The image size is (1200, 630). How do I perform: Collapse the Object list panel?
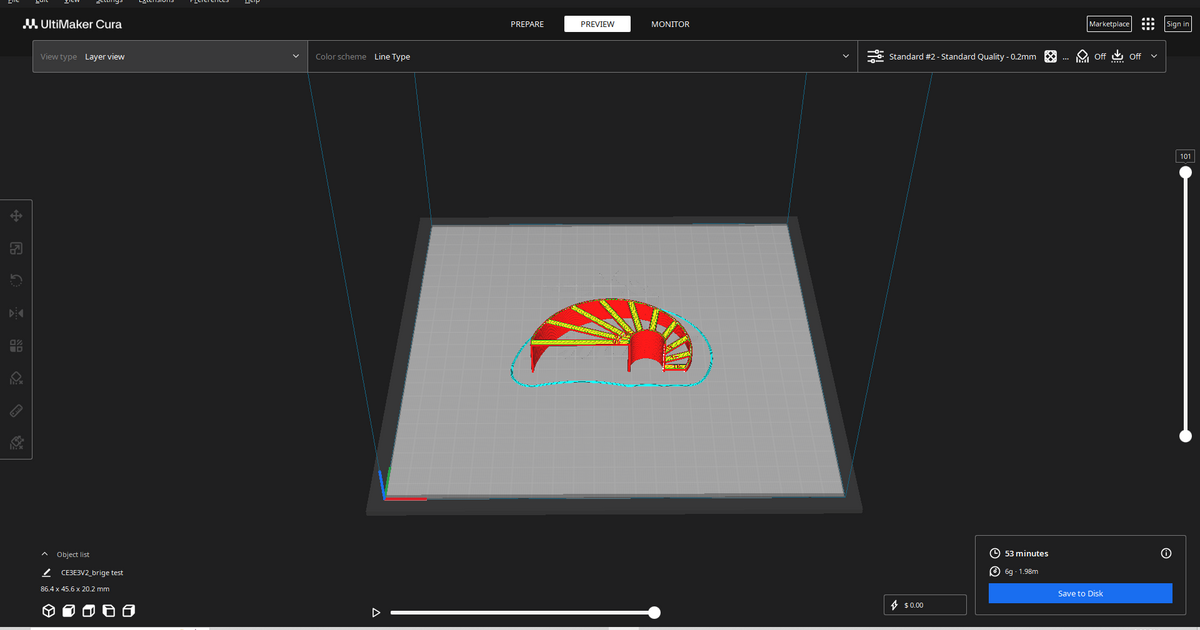pos(44,553)
